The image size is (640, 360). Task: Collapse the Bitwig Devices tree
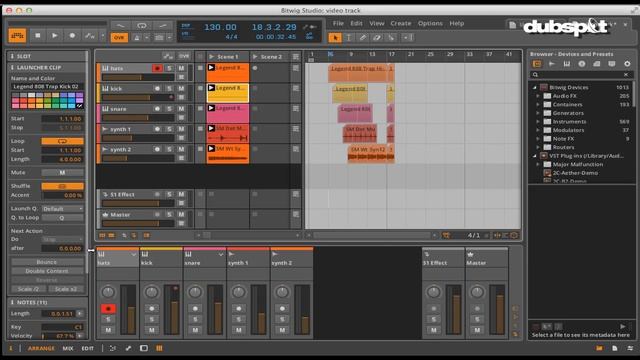point(534,87)
